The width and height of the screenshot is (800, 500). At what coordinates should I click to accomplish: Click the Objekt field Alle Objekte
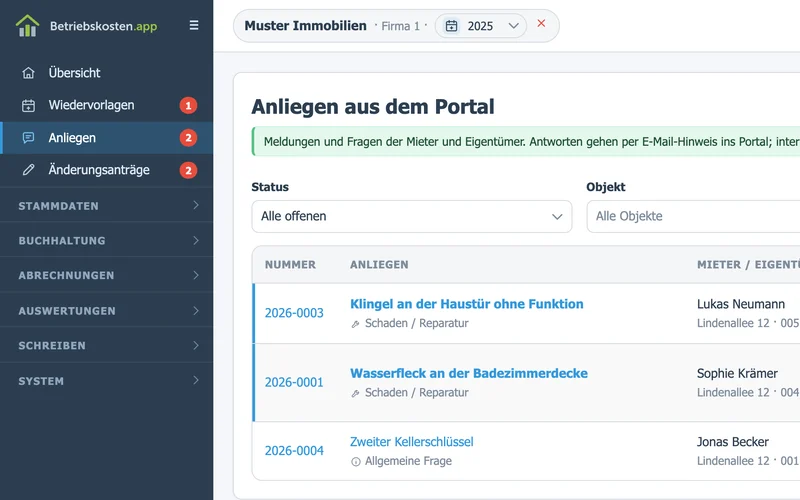pyautogui.click(x=693, y=216)
